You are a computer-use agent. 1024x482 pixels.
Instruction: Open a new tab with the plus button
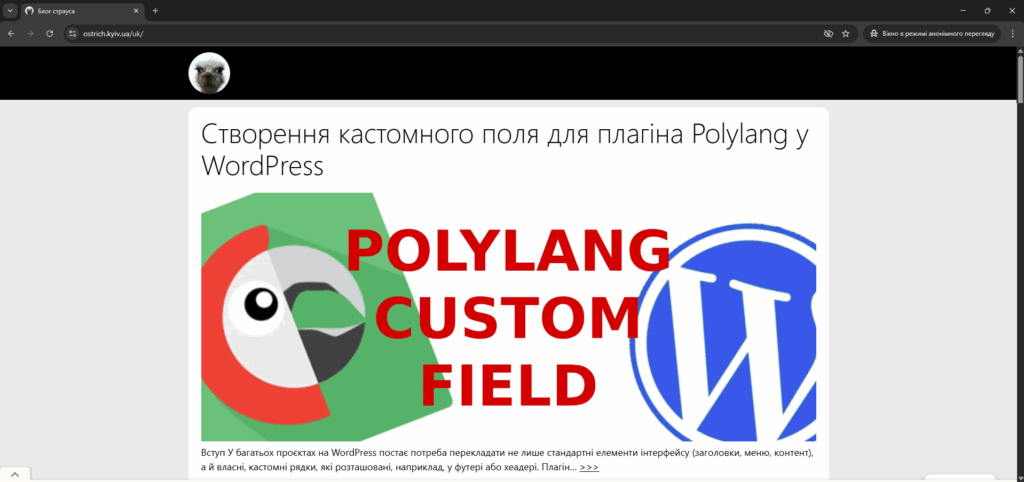pos(155,11)
